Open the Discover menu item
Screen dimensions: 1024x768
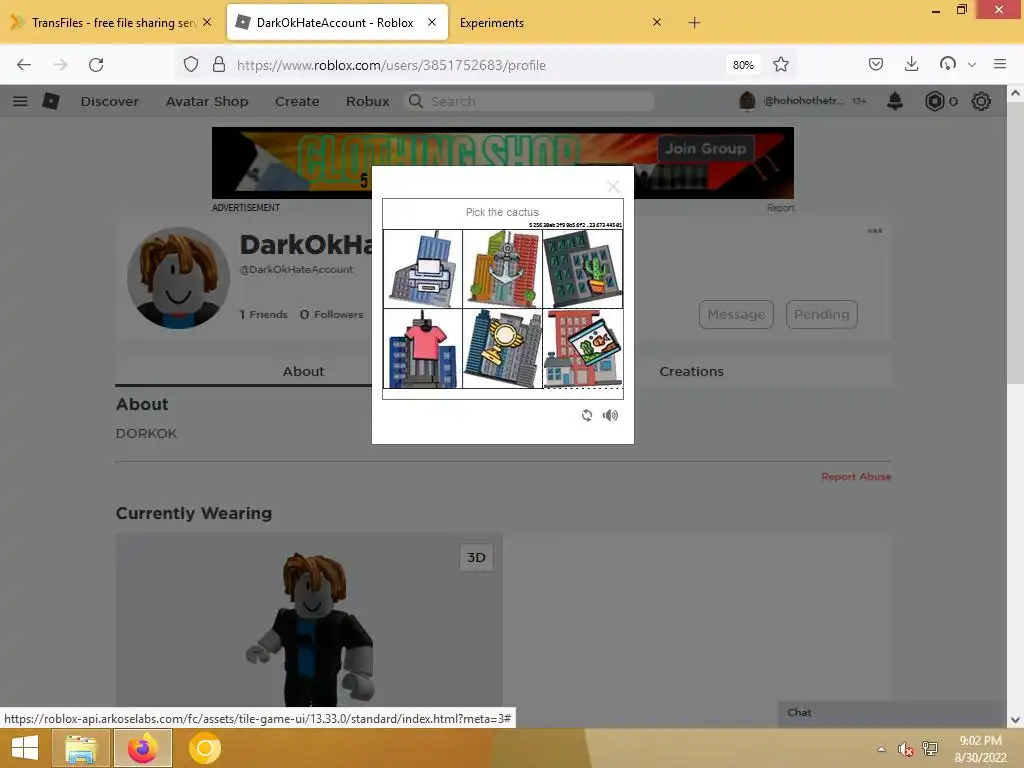click(109, 101)
